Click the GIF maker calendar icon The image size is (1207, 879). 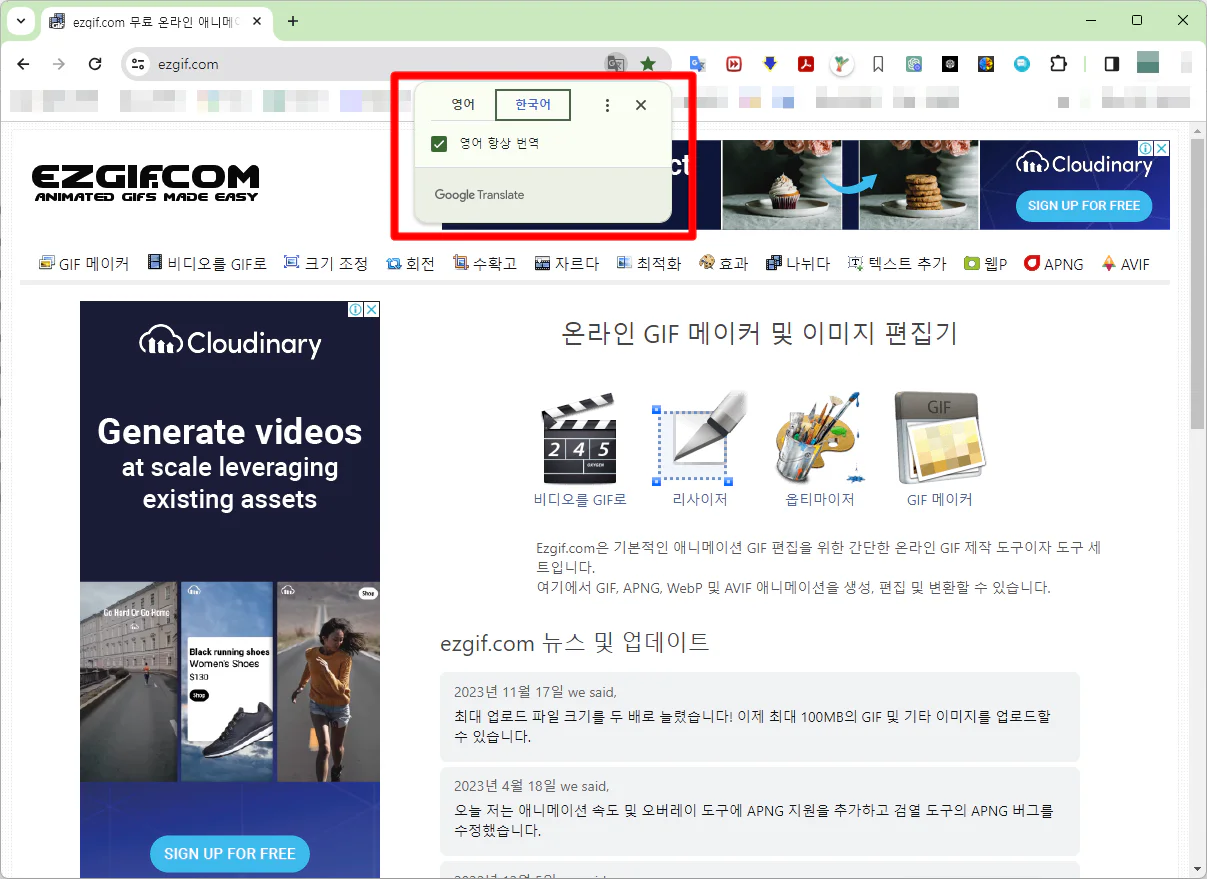point(939,439)
